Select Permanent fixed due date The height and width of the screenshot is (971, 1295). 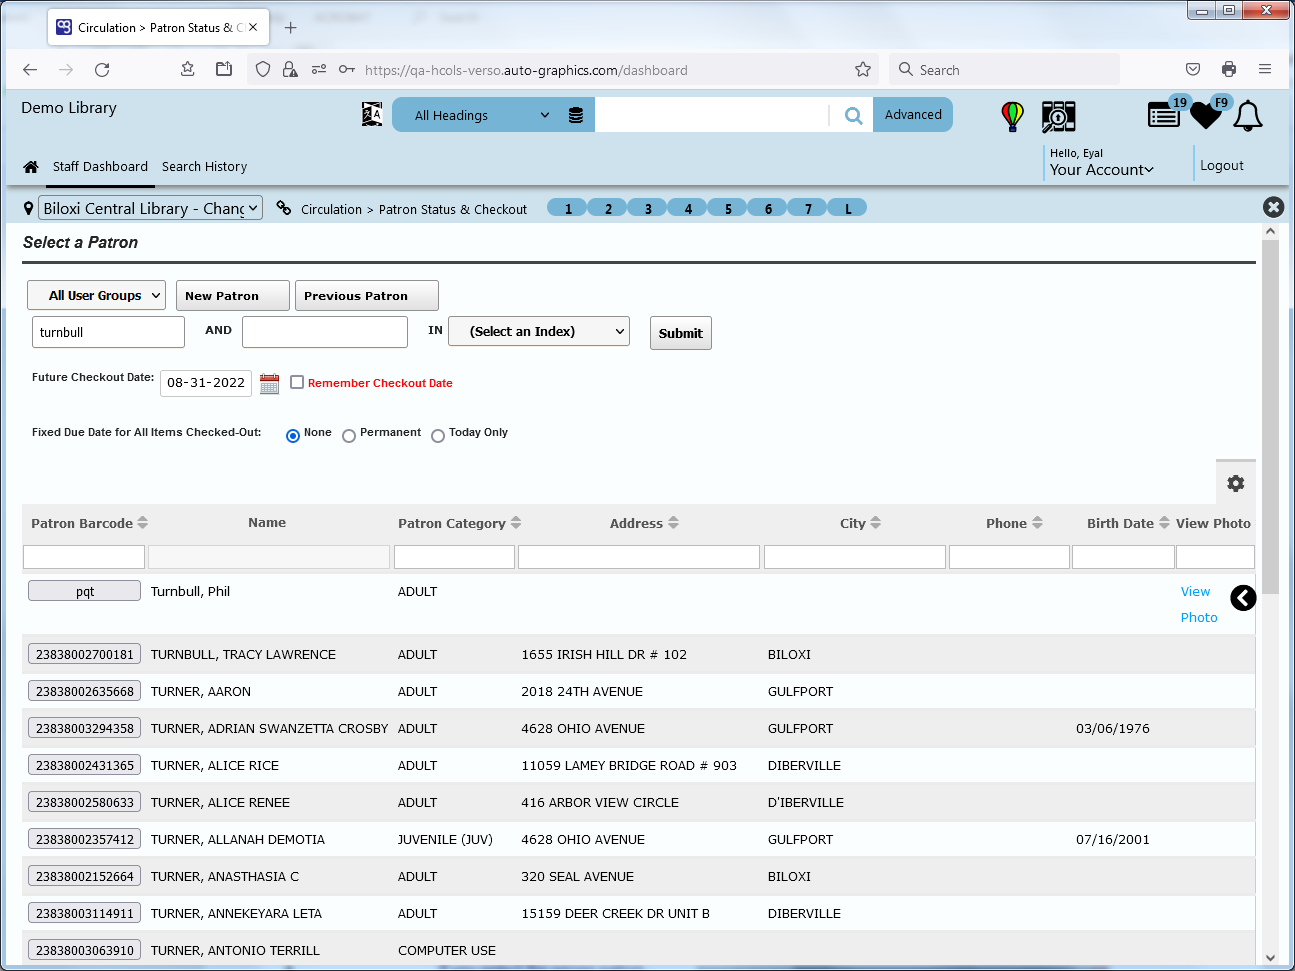(x=349, y=436)
